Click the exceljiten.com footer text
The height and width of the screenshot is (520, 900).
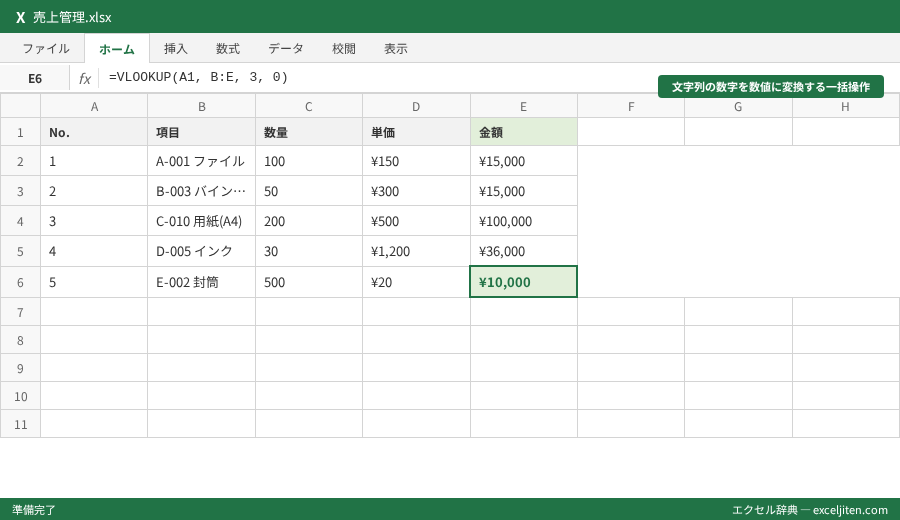click(x=850, y=510)
